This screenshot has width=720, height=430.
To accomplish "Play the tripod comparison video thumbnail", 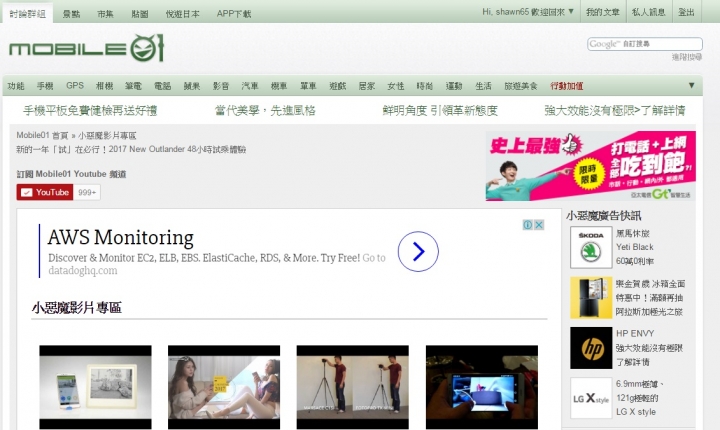I will [x=353, y=387].
